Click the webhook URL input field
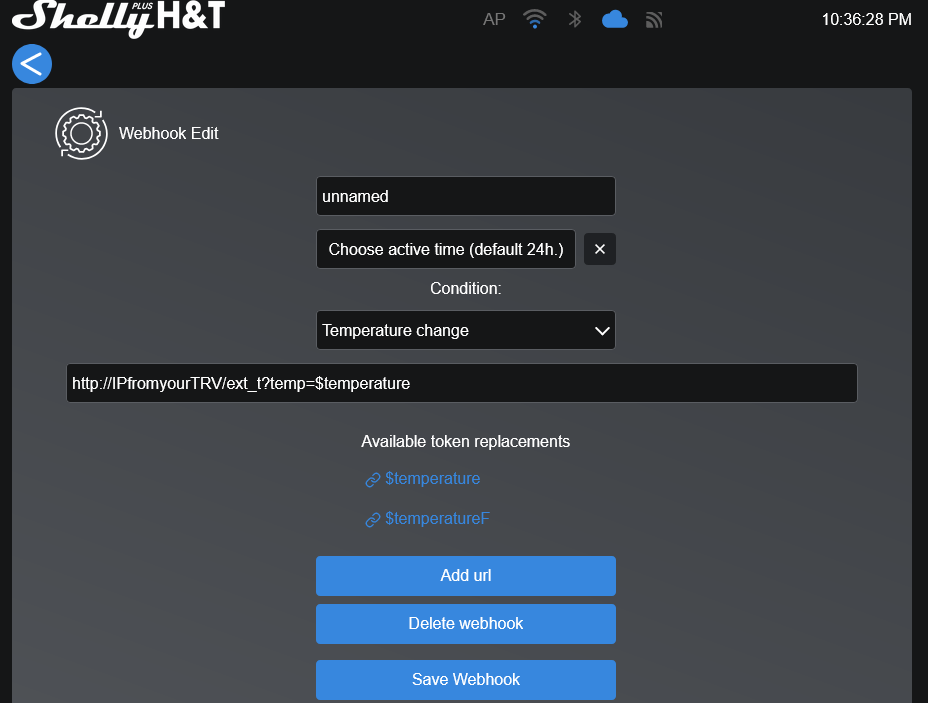Image resolution: width=928 pixels, height=703 pixels. [x=462, y=383]
